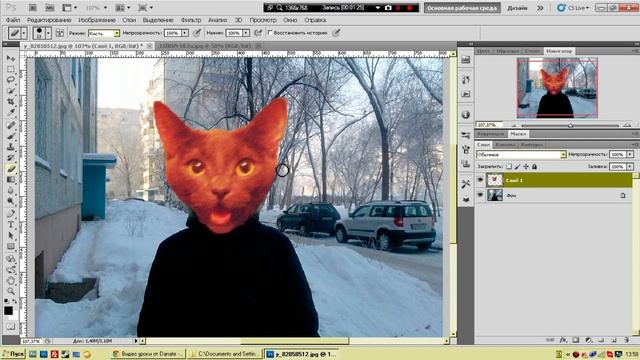Enable airbrush mode next to flow field

point(258,33)
